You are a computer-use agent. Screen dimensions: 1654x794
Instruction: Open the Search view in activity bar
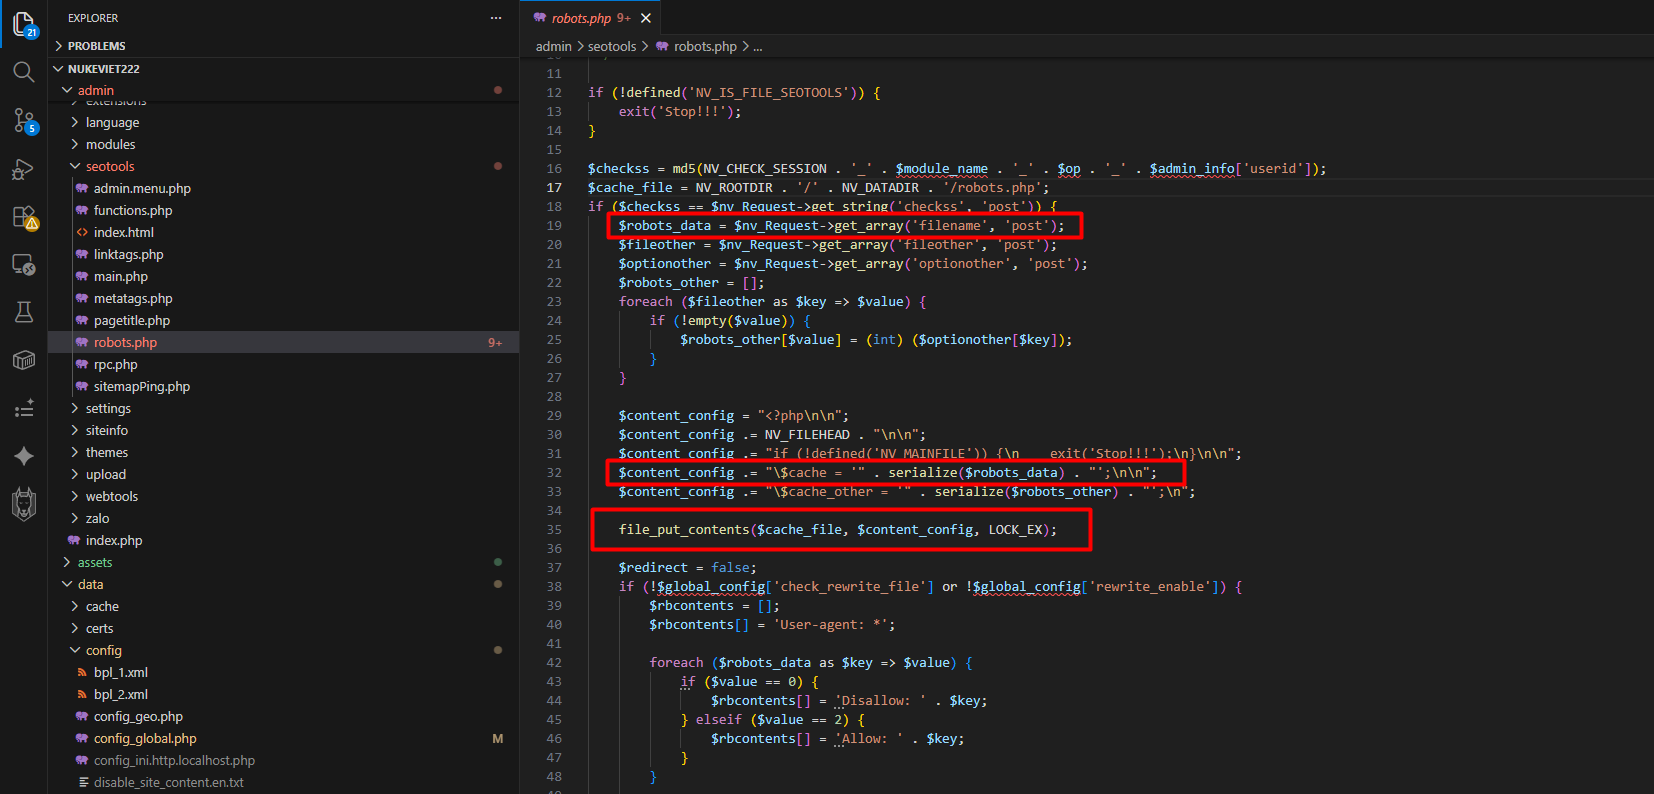[24, 71]
